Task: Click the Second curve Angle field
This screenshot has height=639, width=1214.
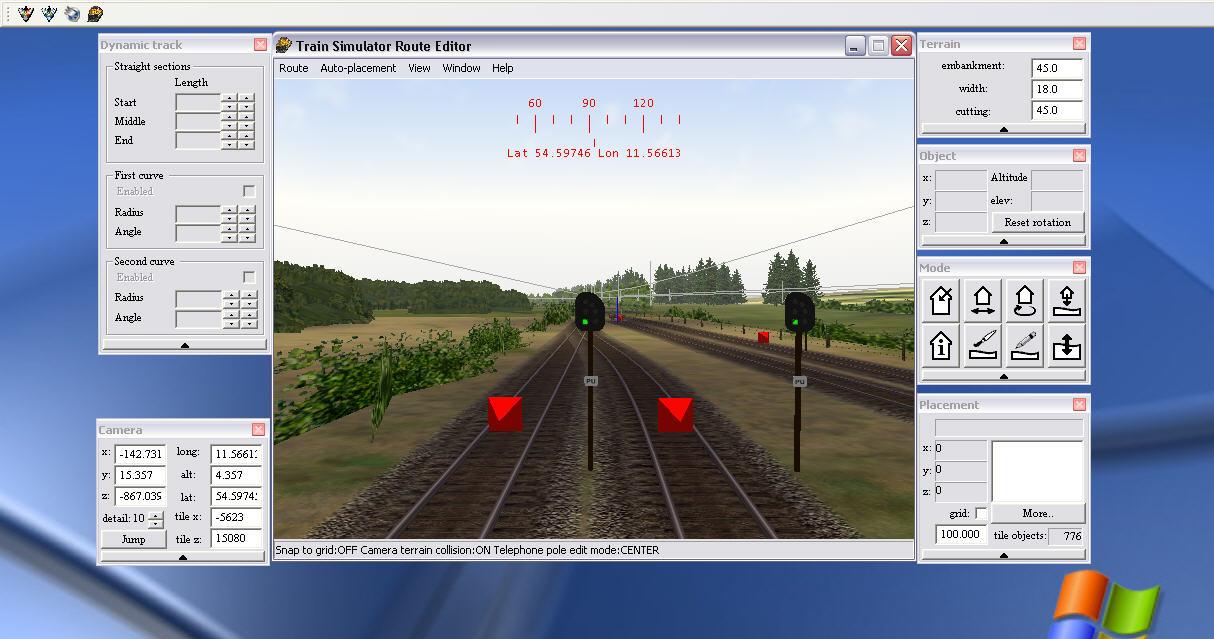Action: pos(198,318)
